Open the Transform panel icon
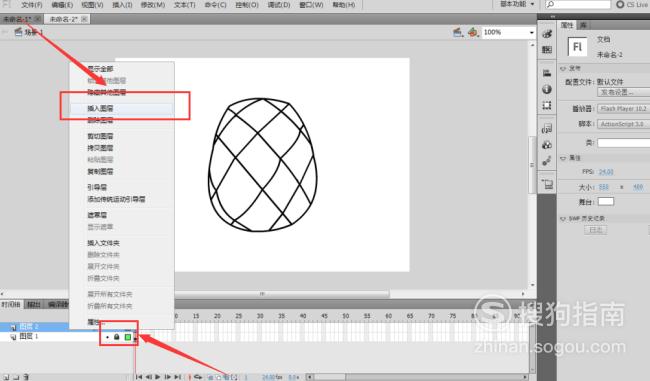The image size is (650, 381). tap(547, 105)
